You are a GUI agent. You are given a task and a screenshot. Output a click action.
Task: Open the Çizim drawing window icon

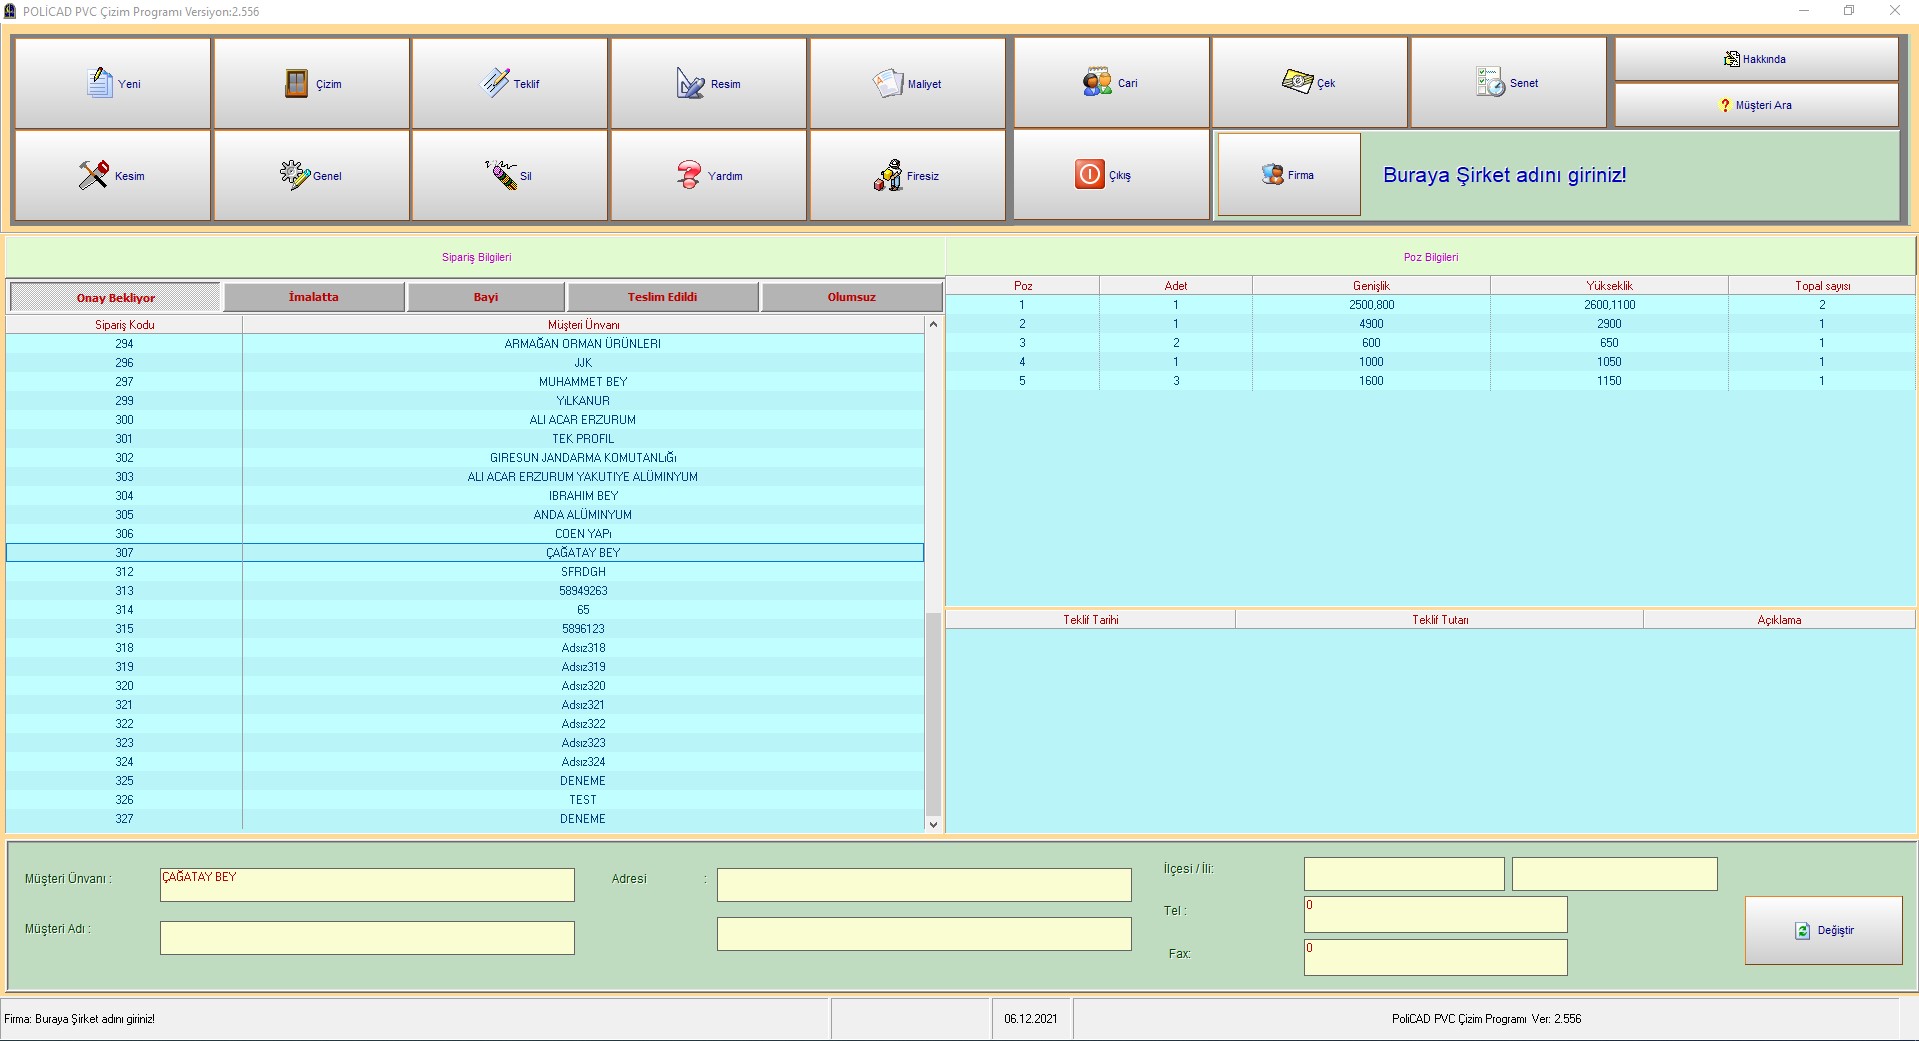pyautogui.click(x=296, y=83)
